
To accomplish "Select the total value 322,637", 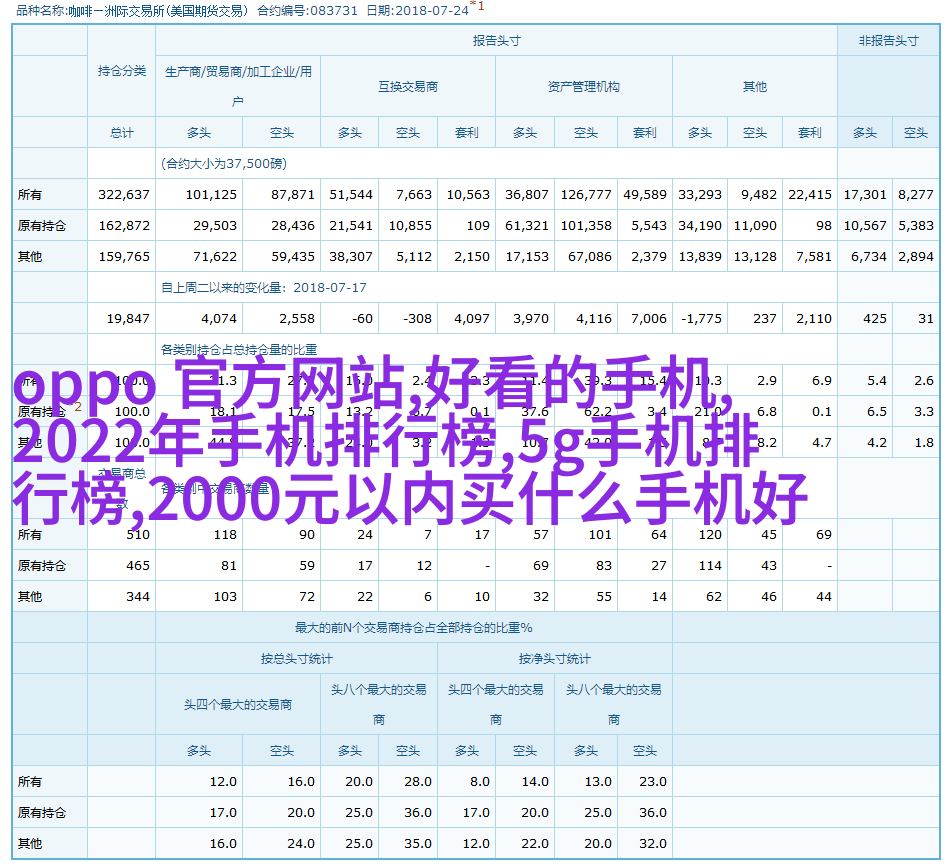I will click(124, 194).
